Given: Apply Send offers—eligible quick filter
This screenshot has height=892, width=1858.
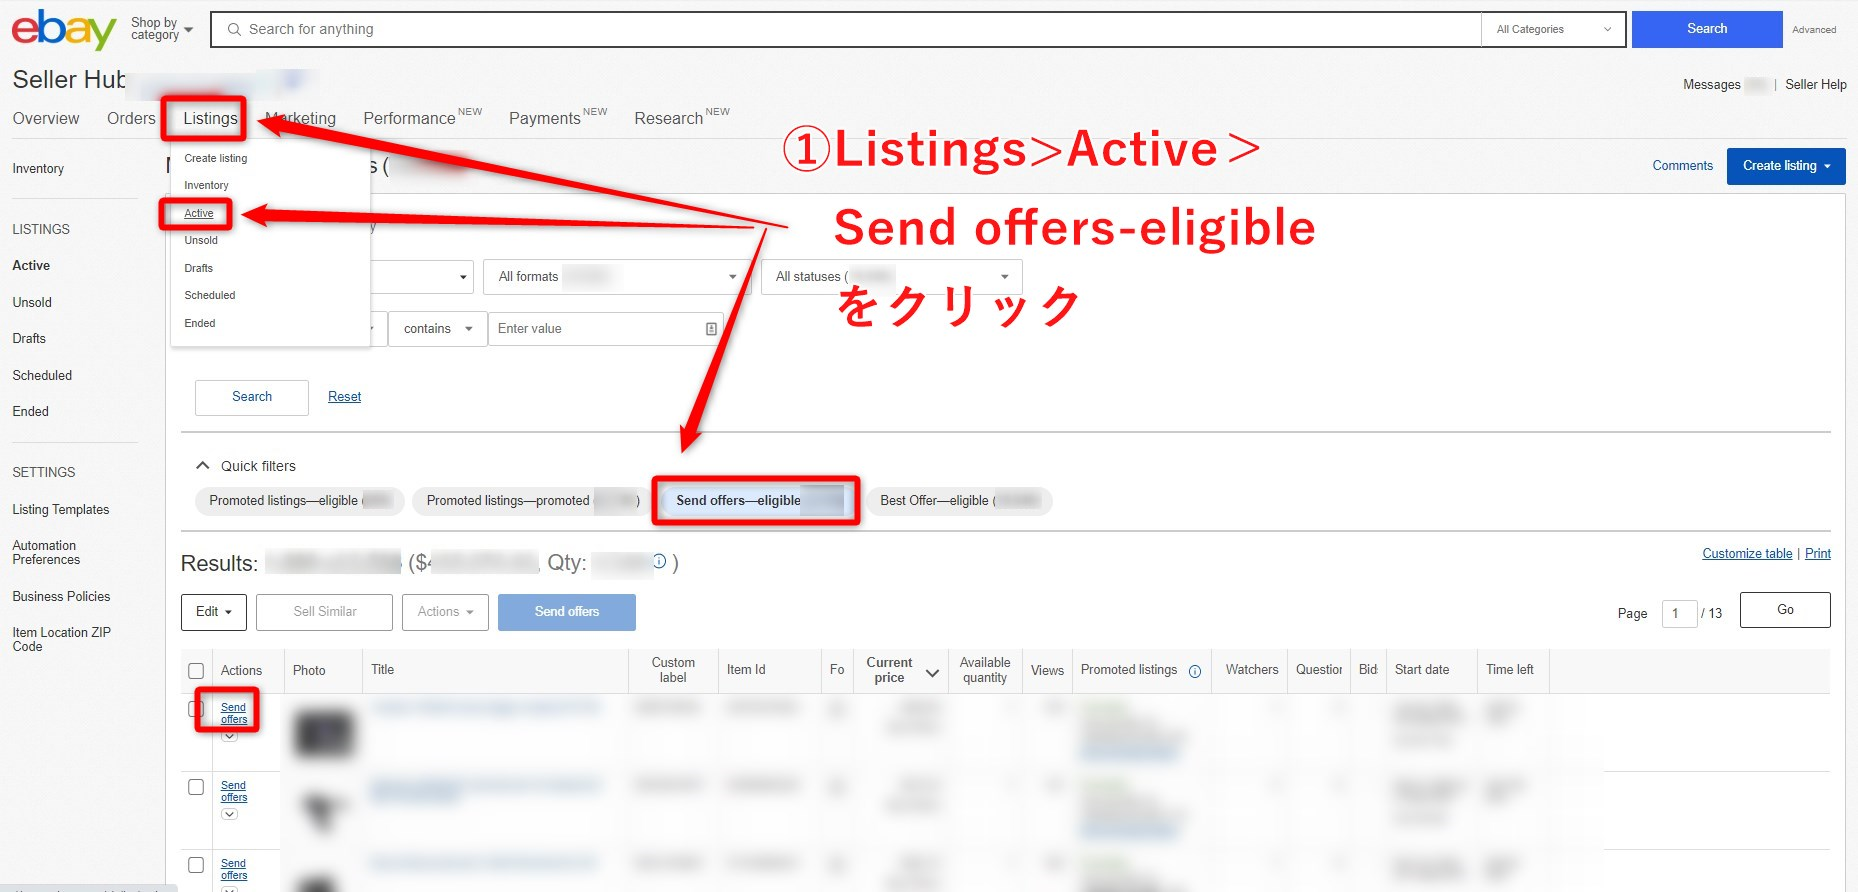Looking at the screenshot, I should tap(756, 501).
